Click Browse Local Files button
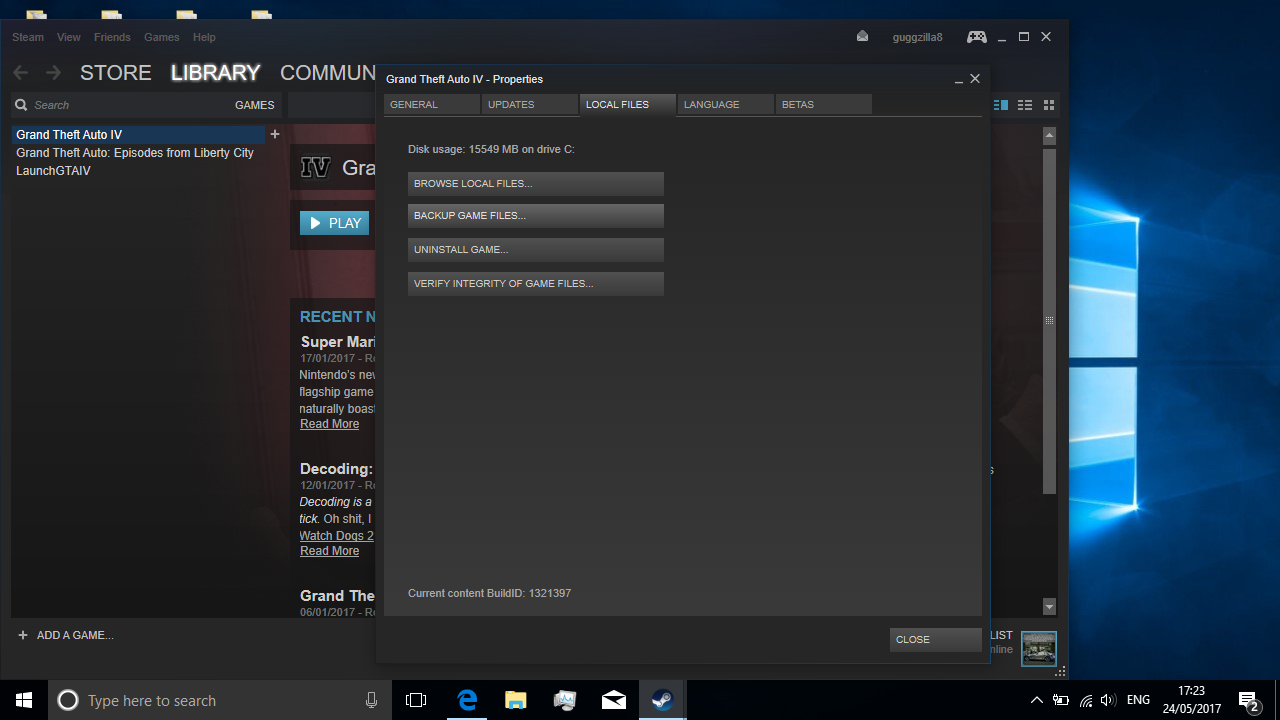 point(536,184)
